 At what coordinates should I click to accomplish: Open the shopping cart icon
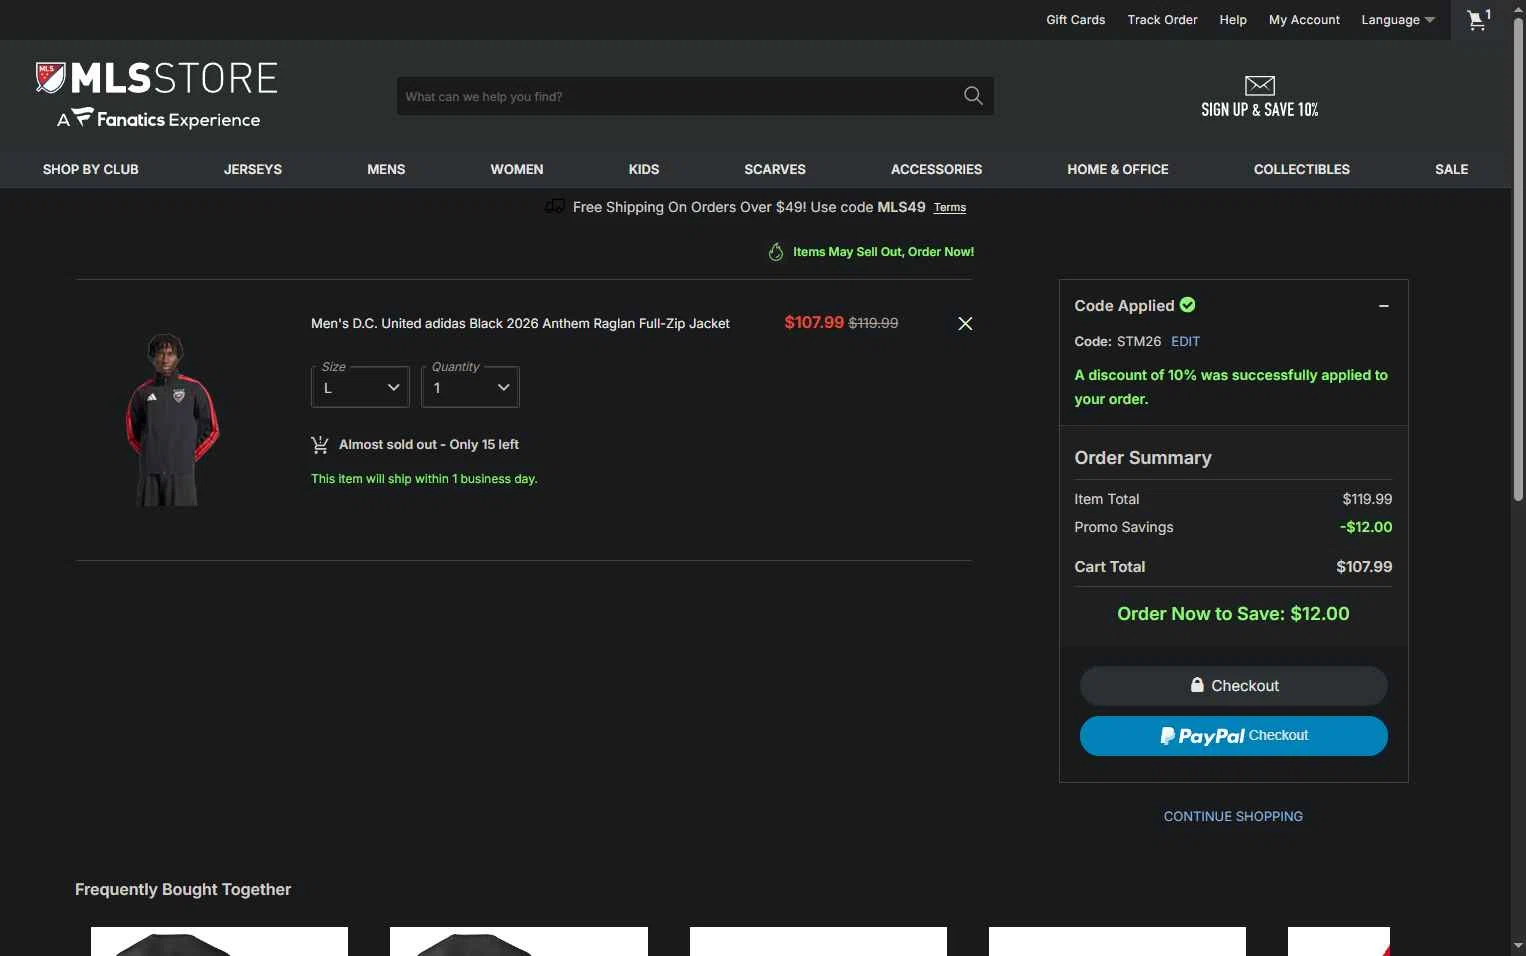1478,19
